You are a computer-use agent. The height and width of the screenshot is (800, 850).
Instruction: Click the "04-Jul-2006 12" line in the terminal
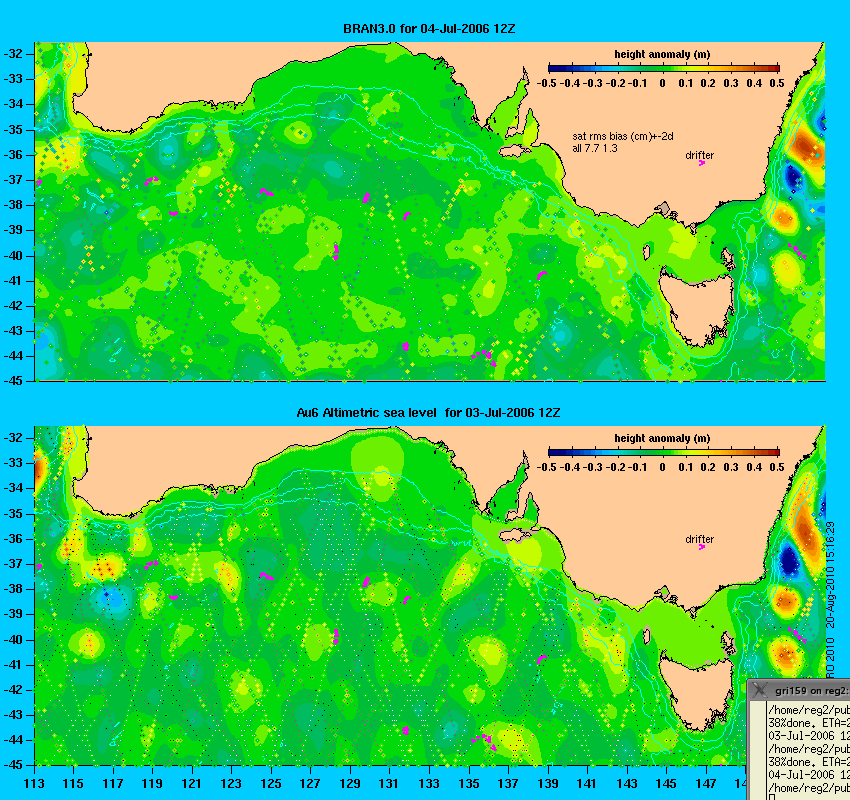[809, 775]
